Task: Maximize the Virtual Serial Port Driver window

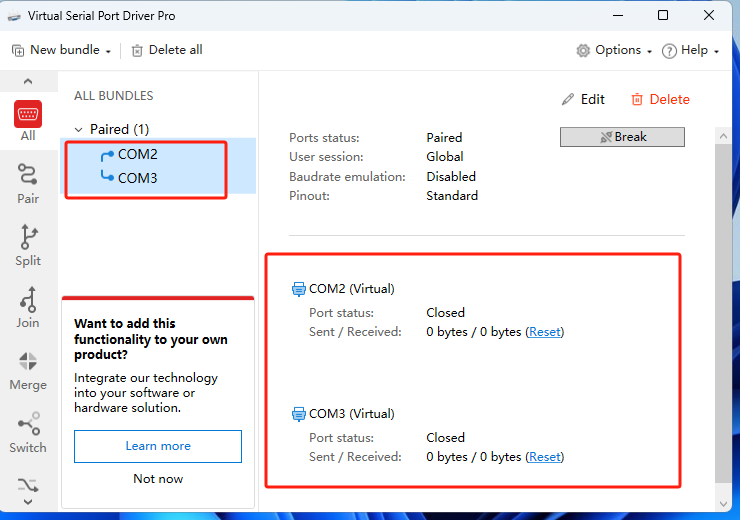Action: (663, 16)
